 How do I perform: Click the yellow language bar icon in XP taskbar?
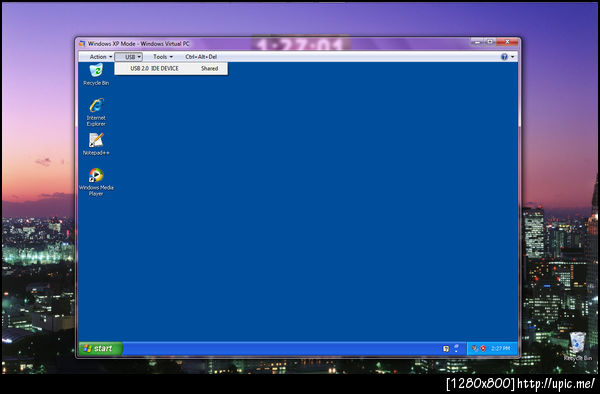pos(446,348)
